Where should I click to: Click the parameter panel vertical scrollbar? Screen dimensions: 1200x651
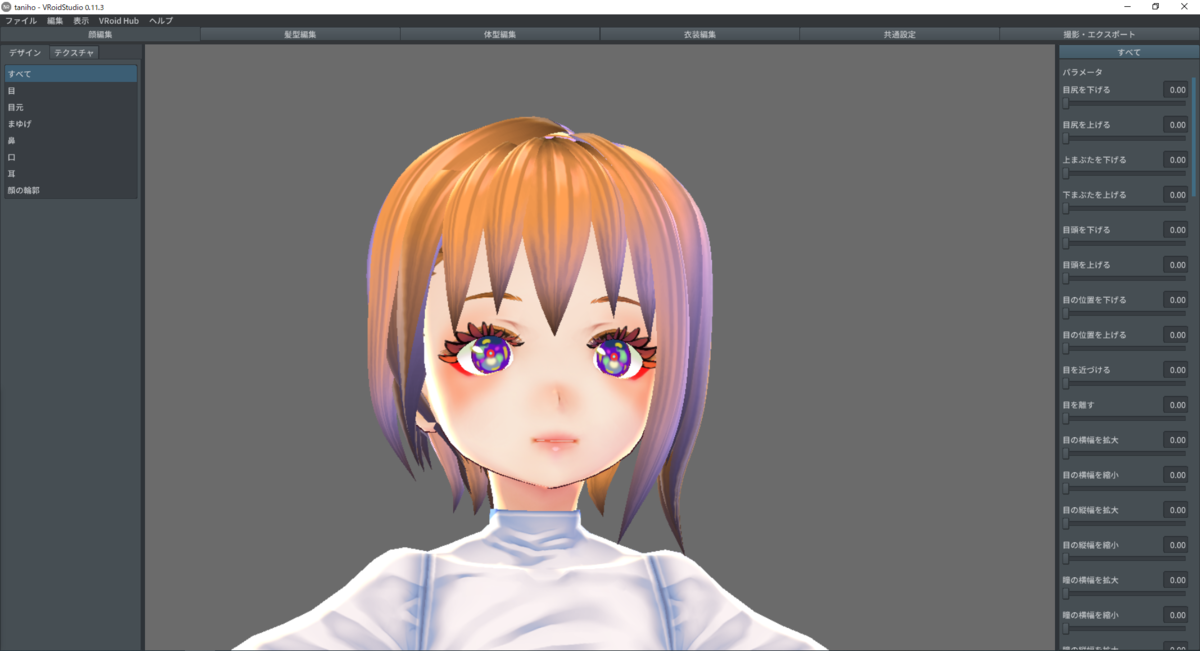(1193, 137)
